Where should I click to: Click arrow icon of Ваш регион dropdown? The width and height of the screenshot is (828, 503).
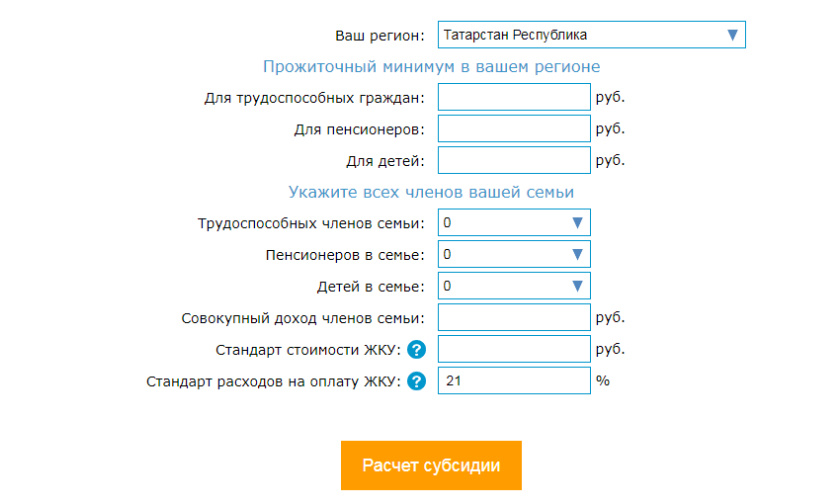click(x=732, y=35)
